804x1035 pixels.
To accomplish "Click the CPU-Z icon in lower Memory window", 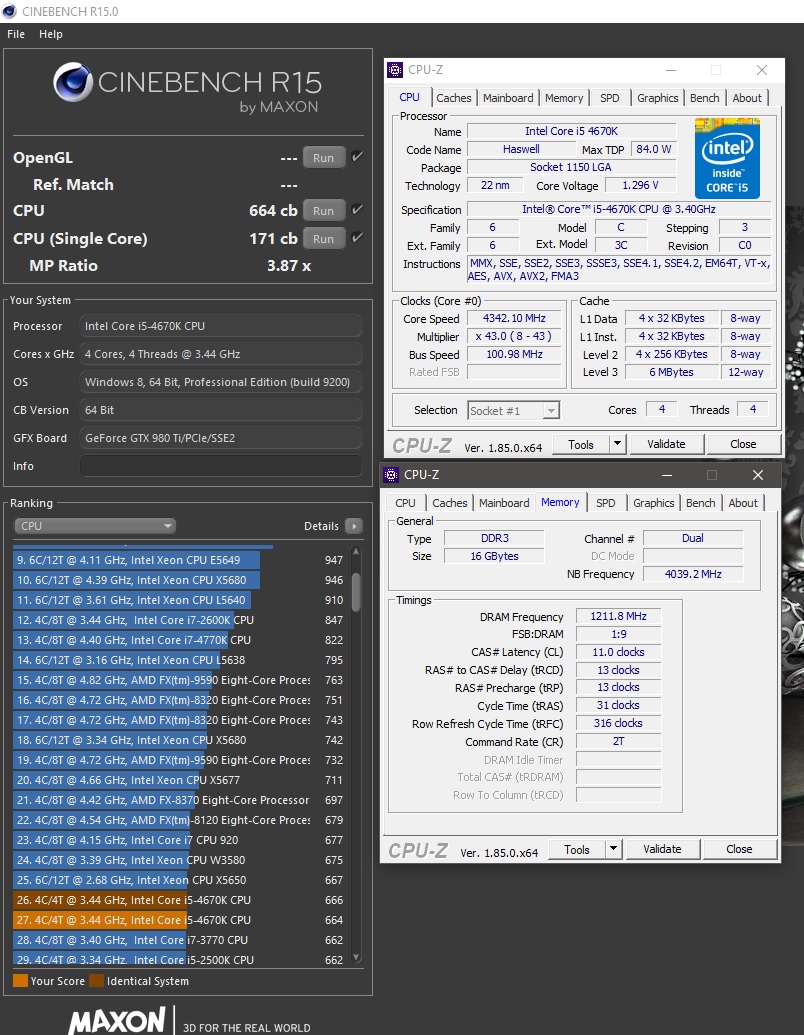I will (x=392, y=475).
